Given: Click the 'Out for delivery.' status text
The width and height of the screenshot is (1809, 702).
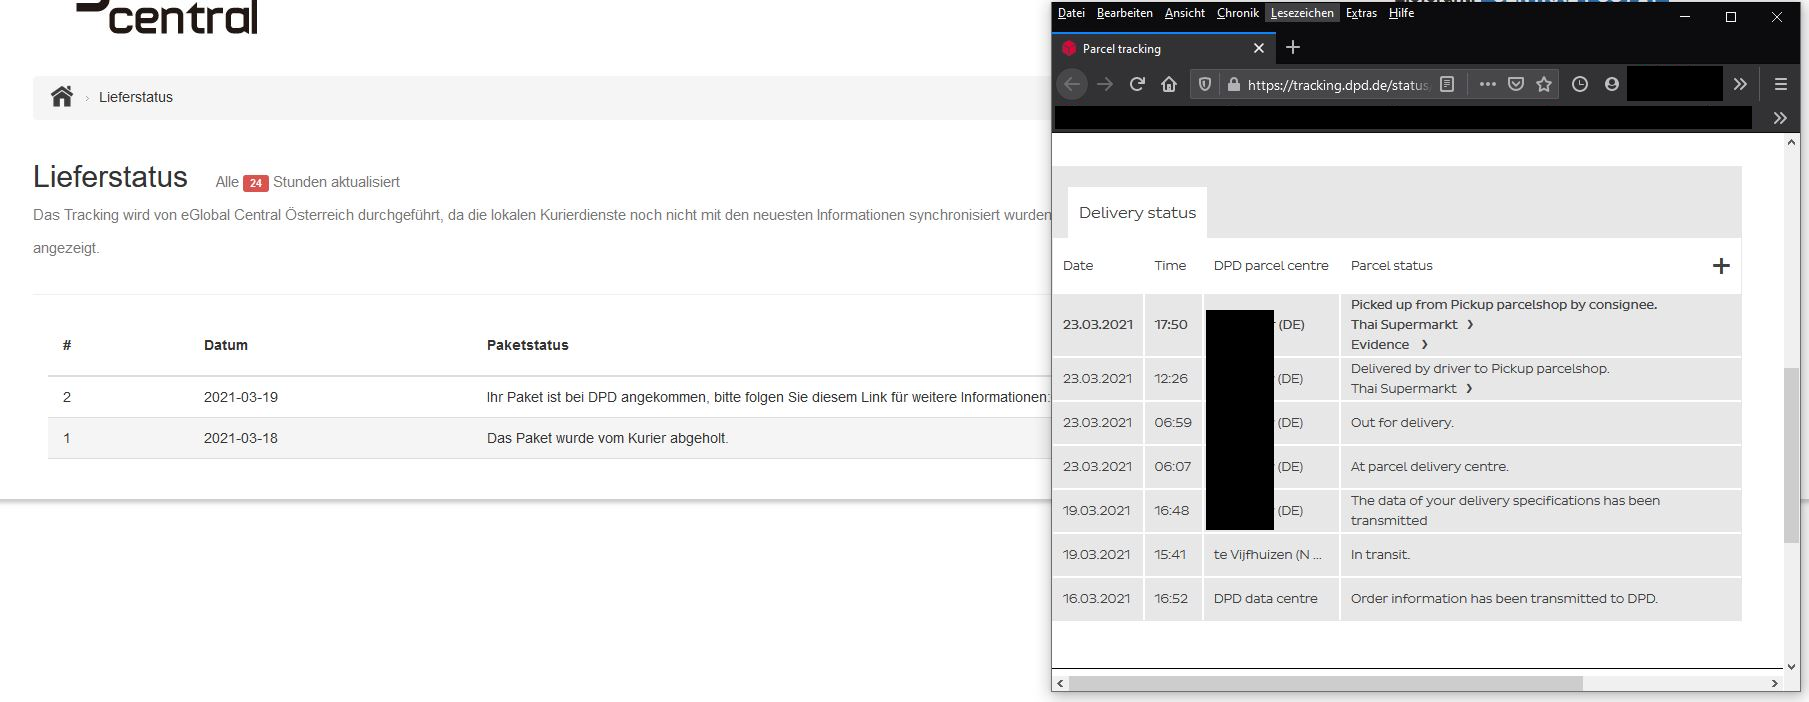Looking at the screenshot, I should [1402, 423].
